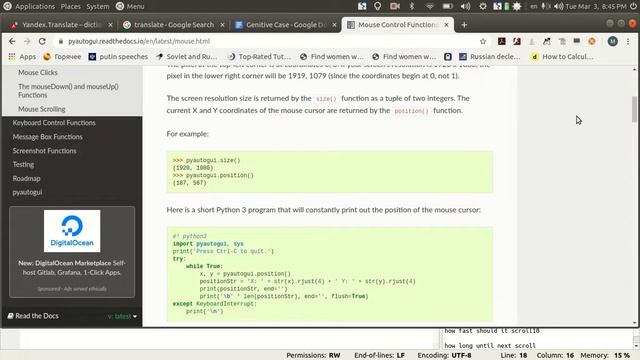Open the orange circular extension icon
Viewport: 640px width, 360px height.
tap(591, 41)
